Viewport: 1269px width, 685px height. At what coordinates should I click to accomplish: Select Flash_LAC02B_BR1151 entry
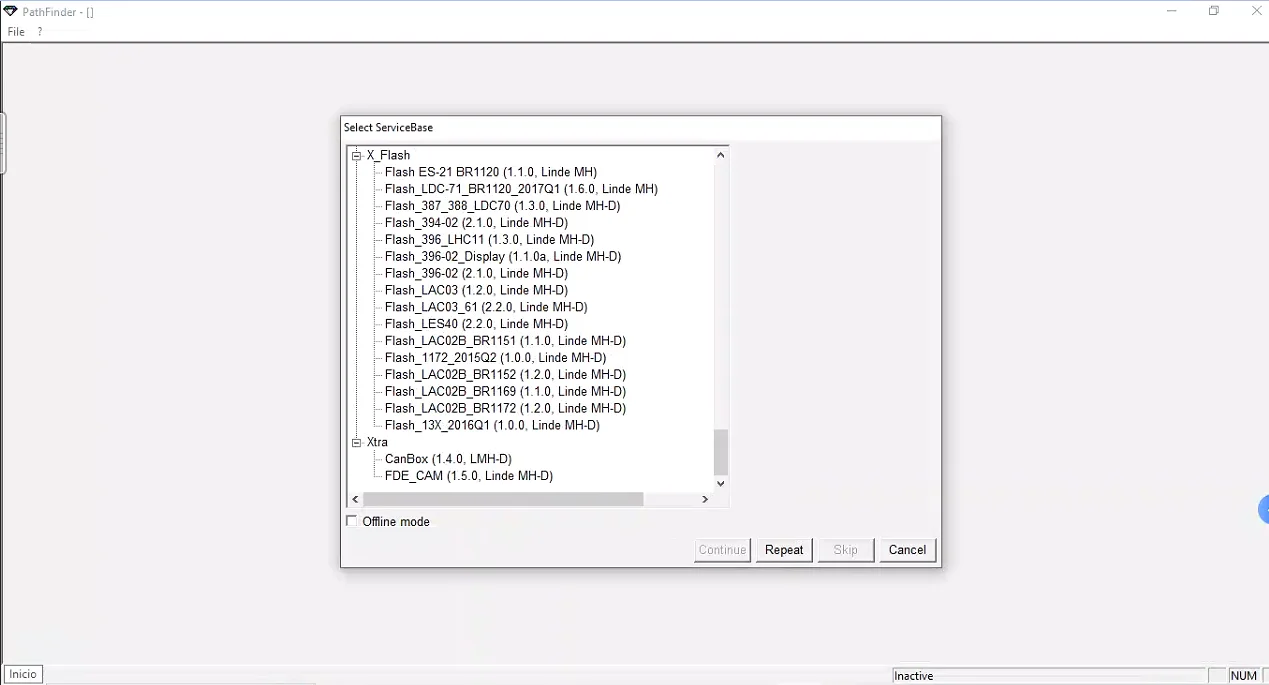(x=505, y=342)
